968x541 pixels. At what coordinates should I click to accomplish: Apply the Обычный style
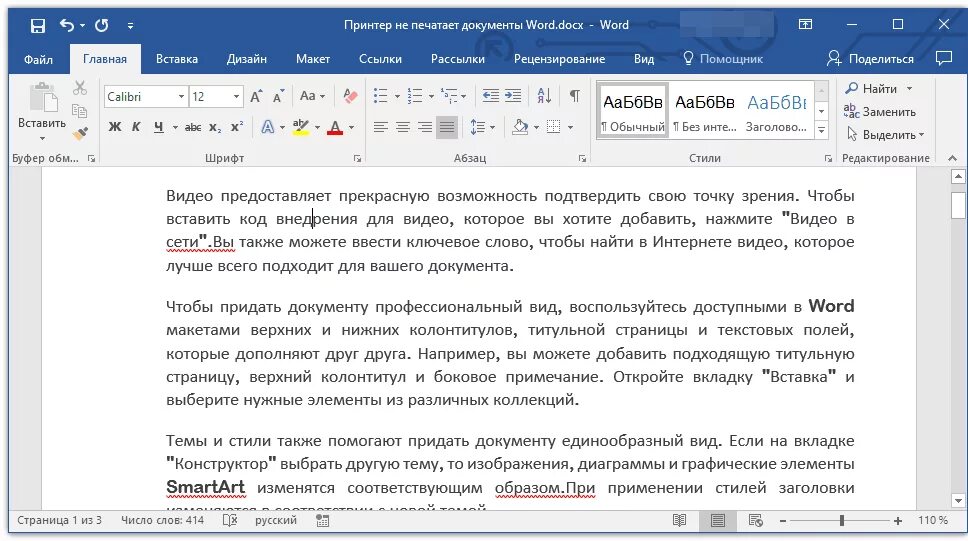(633, 111)
